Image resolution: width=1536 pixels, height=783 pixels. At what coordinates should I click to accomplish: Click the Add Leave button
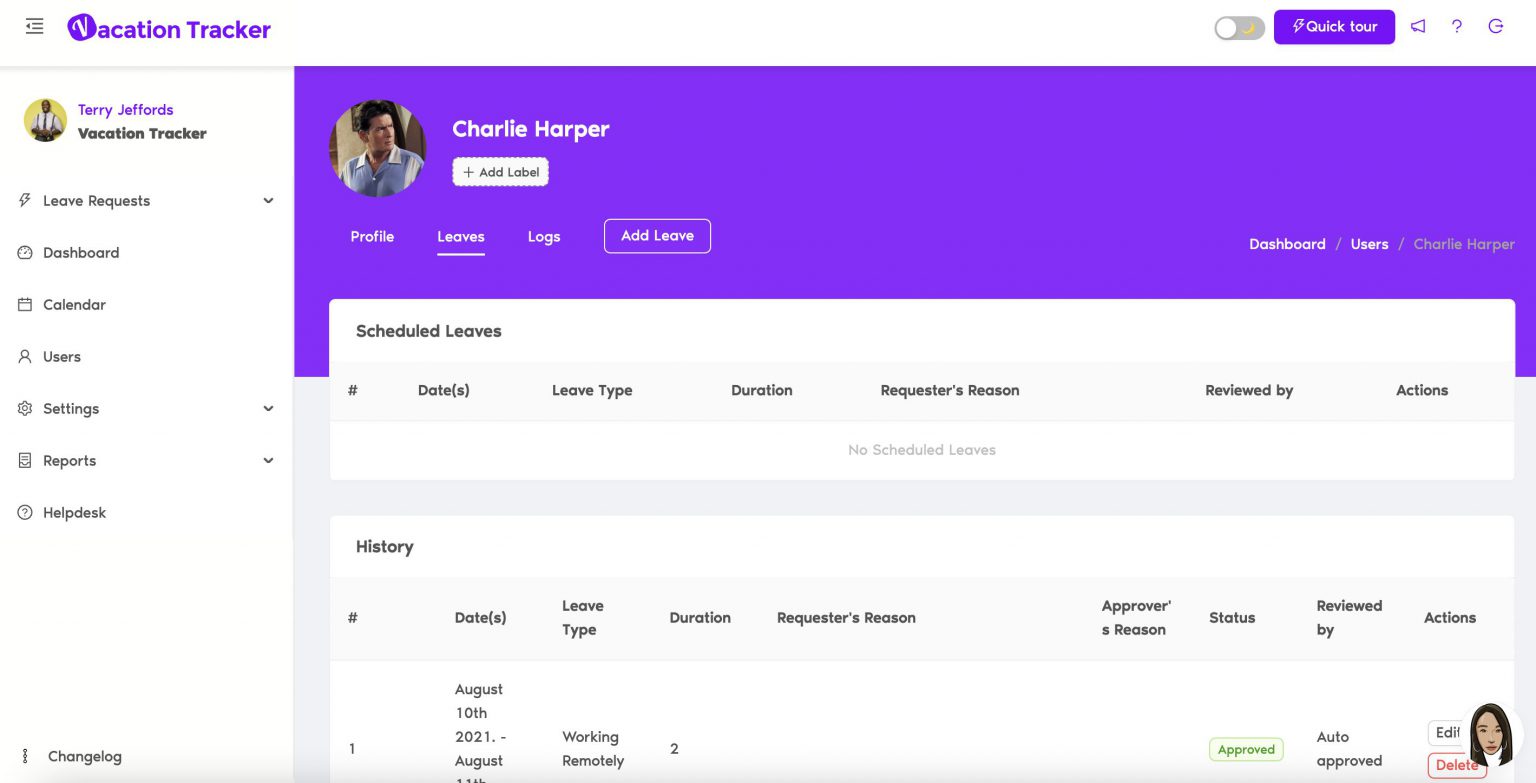point(657,236)
